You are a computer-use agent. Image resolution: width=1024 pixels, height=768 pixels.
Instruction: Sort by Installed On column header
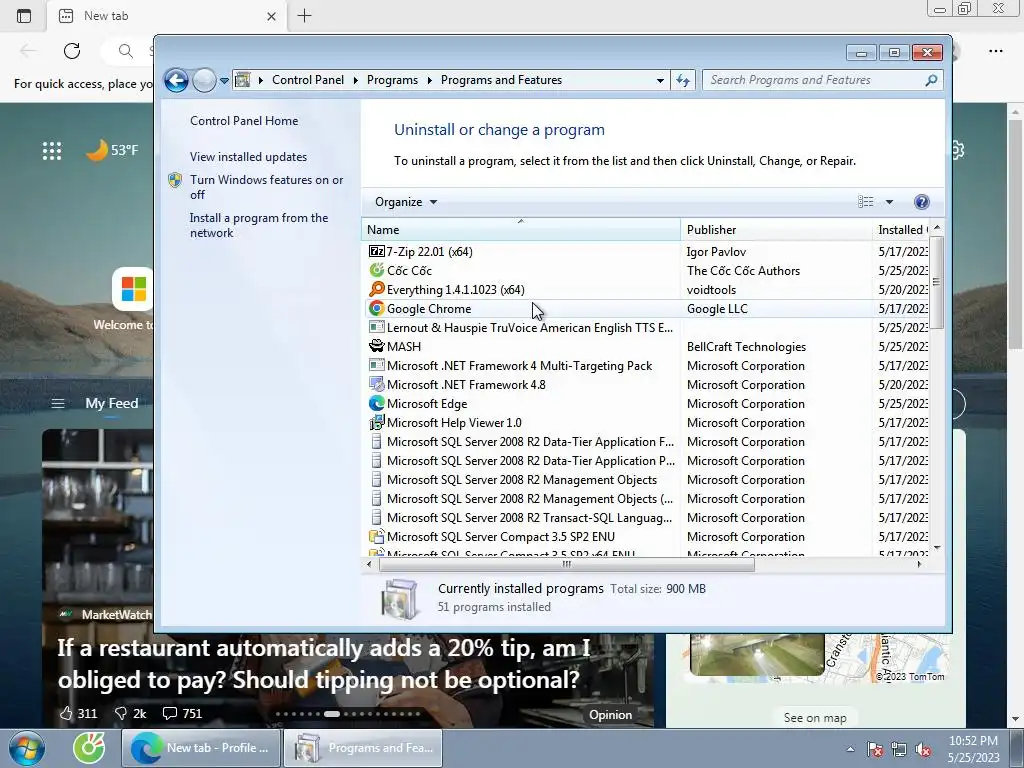tap(901, 229)
